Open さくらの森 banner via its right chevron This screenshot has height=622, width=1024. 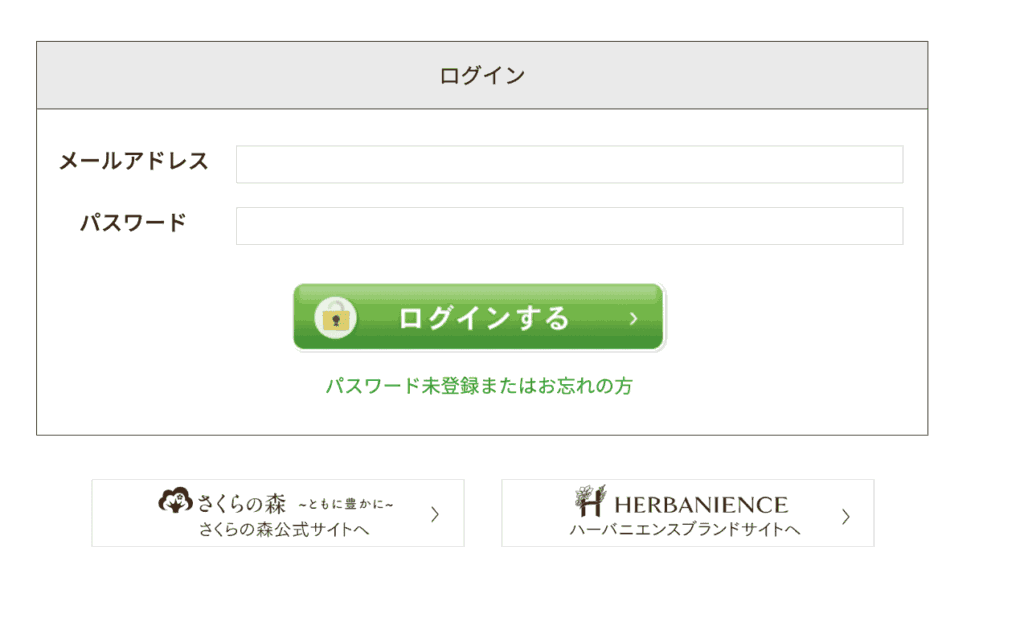click(x=435, y=514)
